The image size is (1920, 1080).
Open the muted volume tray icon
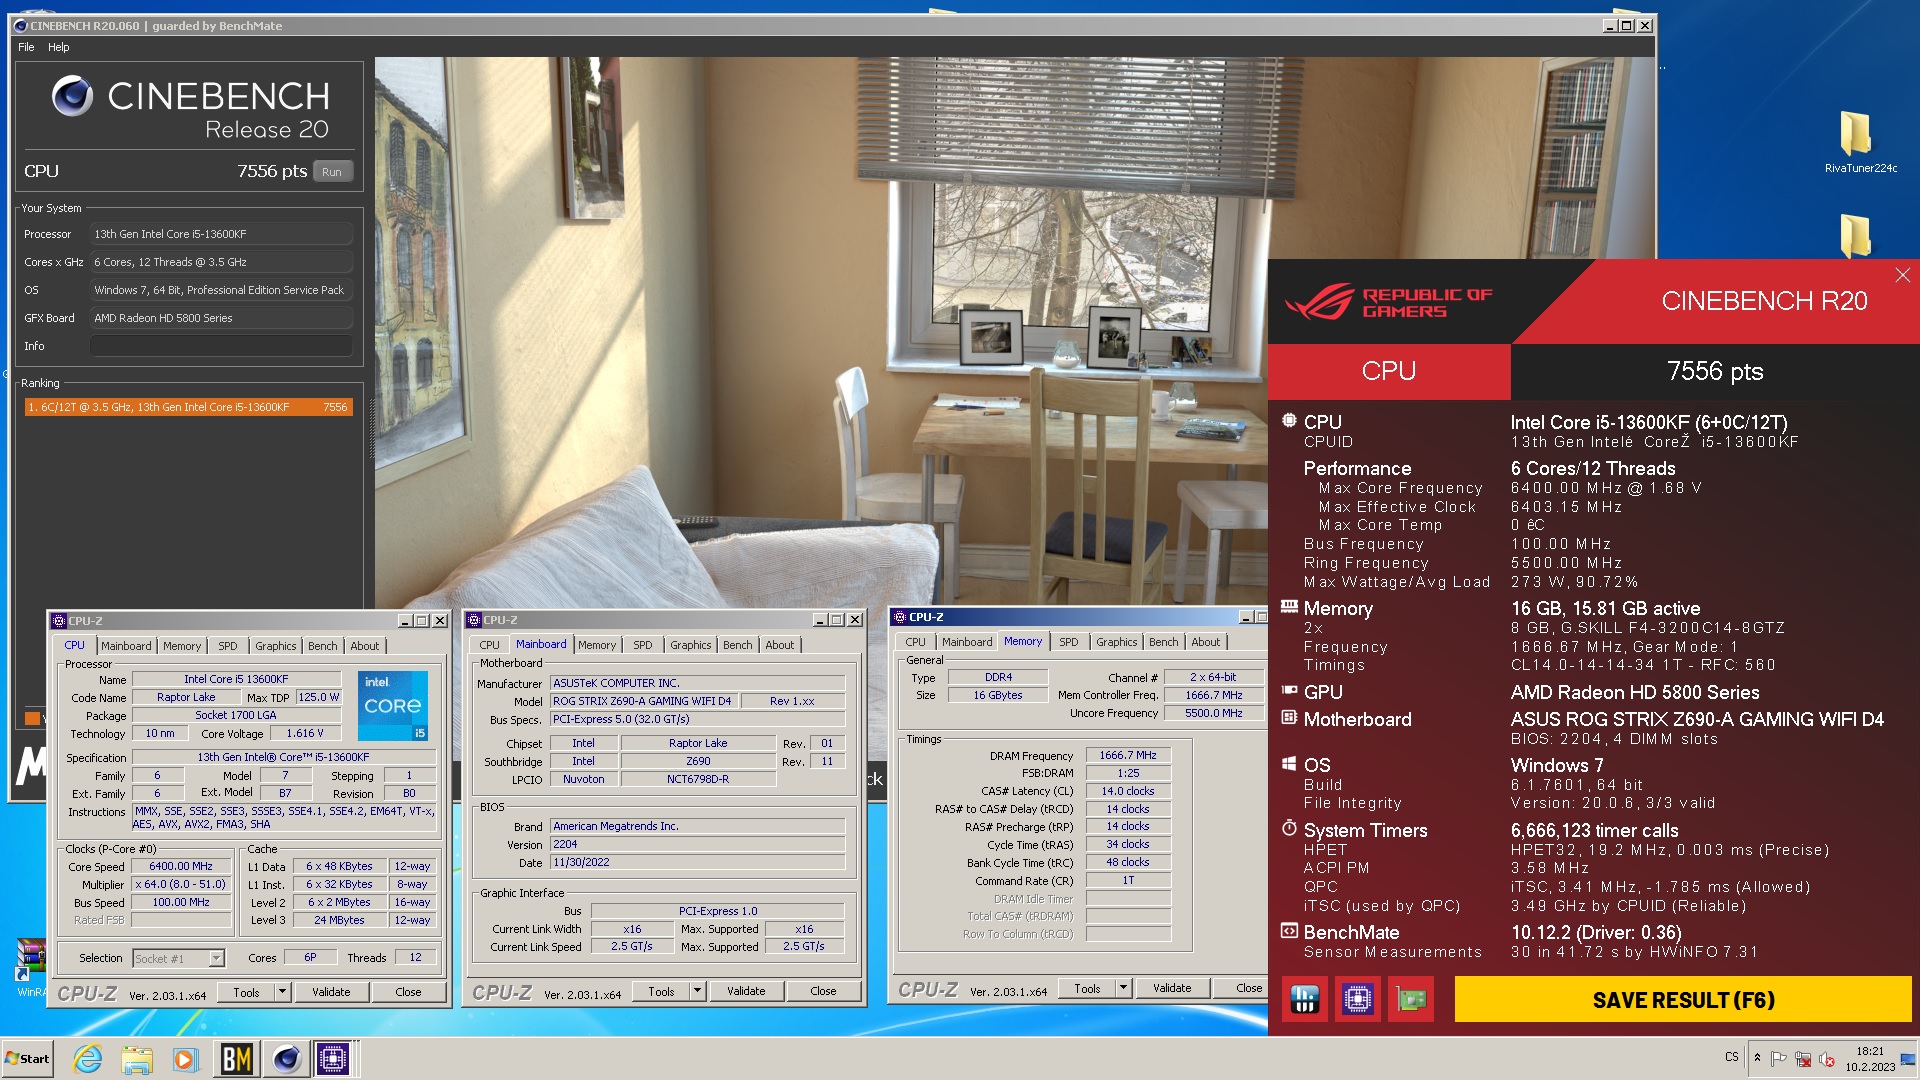1827,1059
